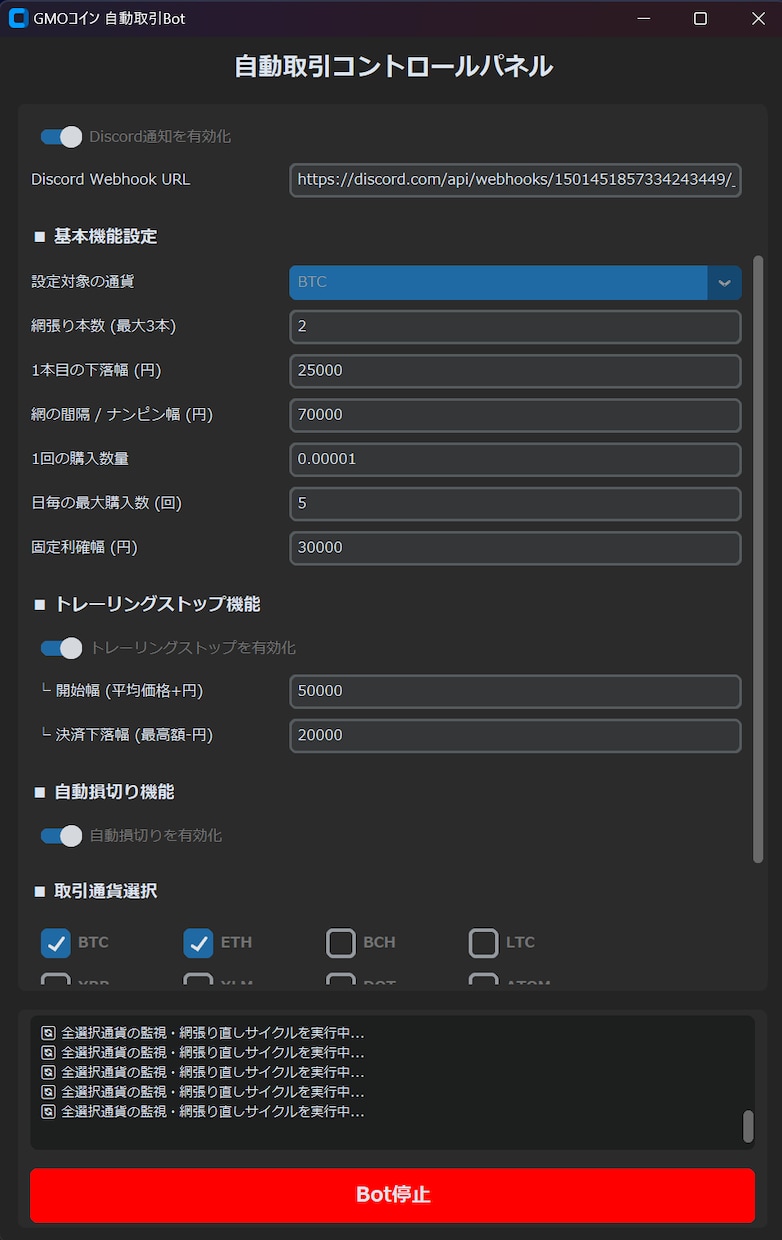Toggle 自動損切りを有効化 switch
The height and width of the screenshot is (1240, 782).
(x=61, y=836)
